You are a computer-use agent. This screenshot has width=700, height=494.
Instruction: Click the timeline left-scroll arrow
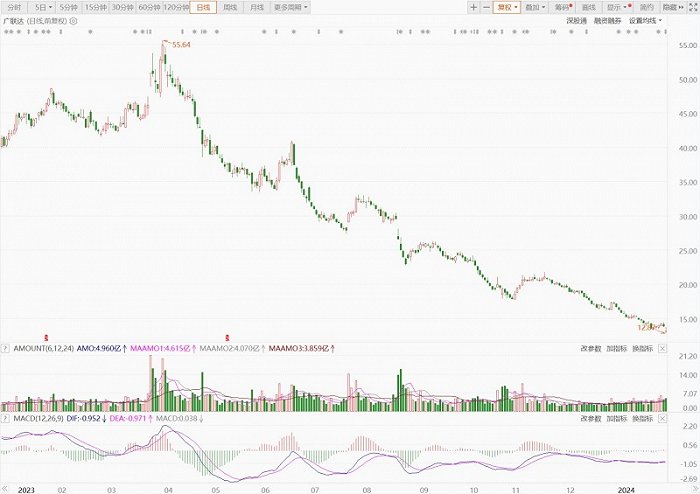tap(5, 488)
